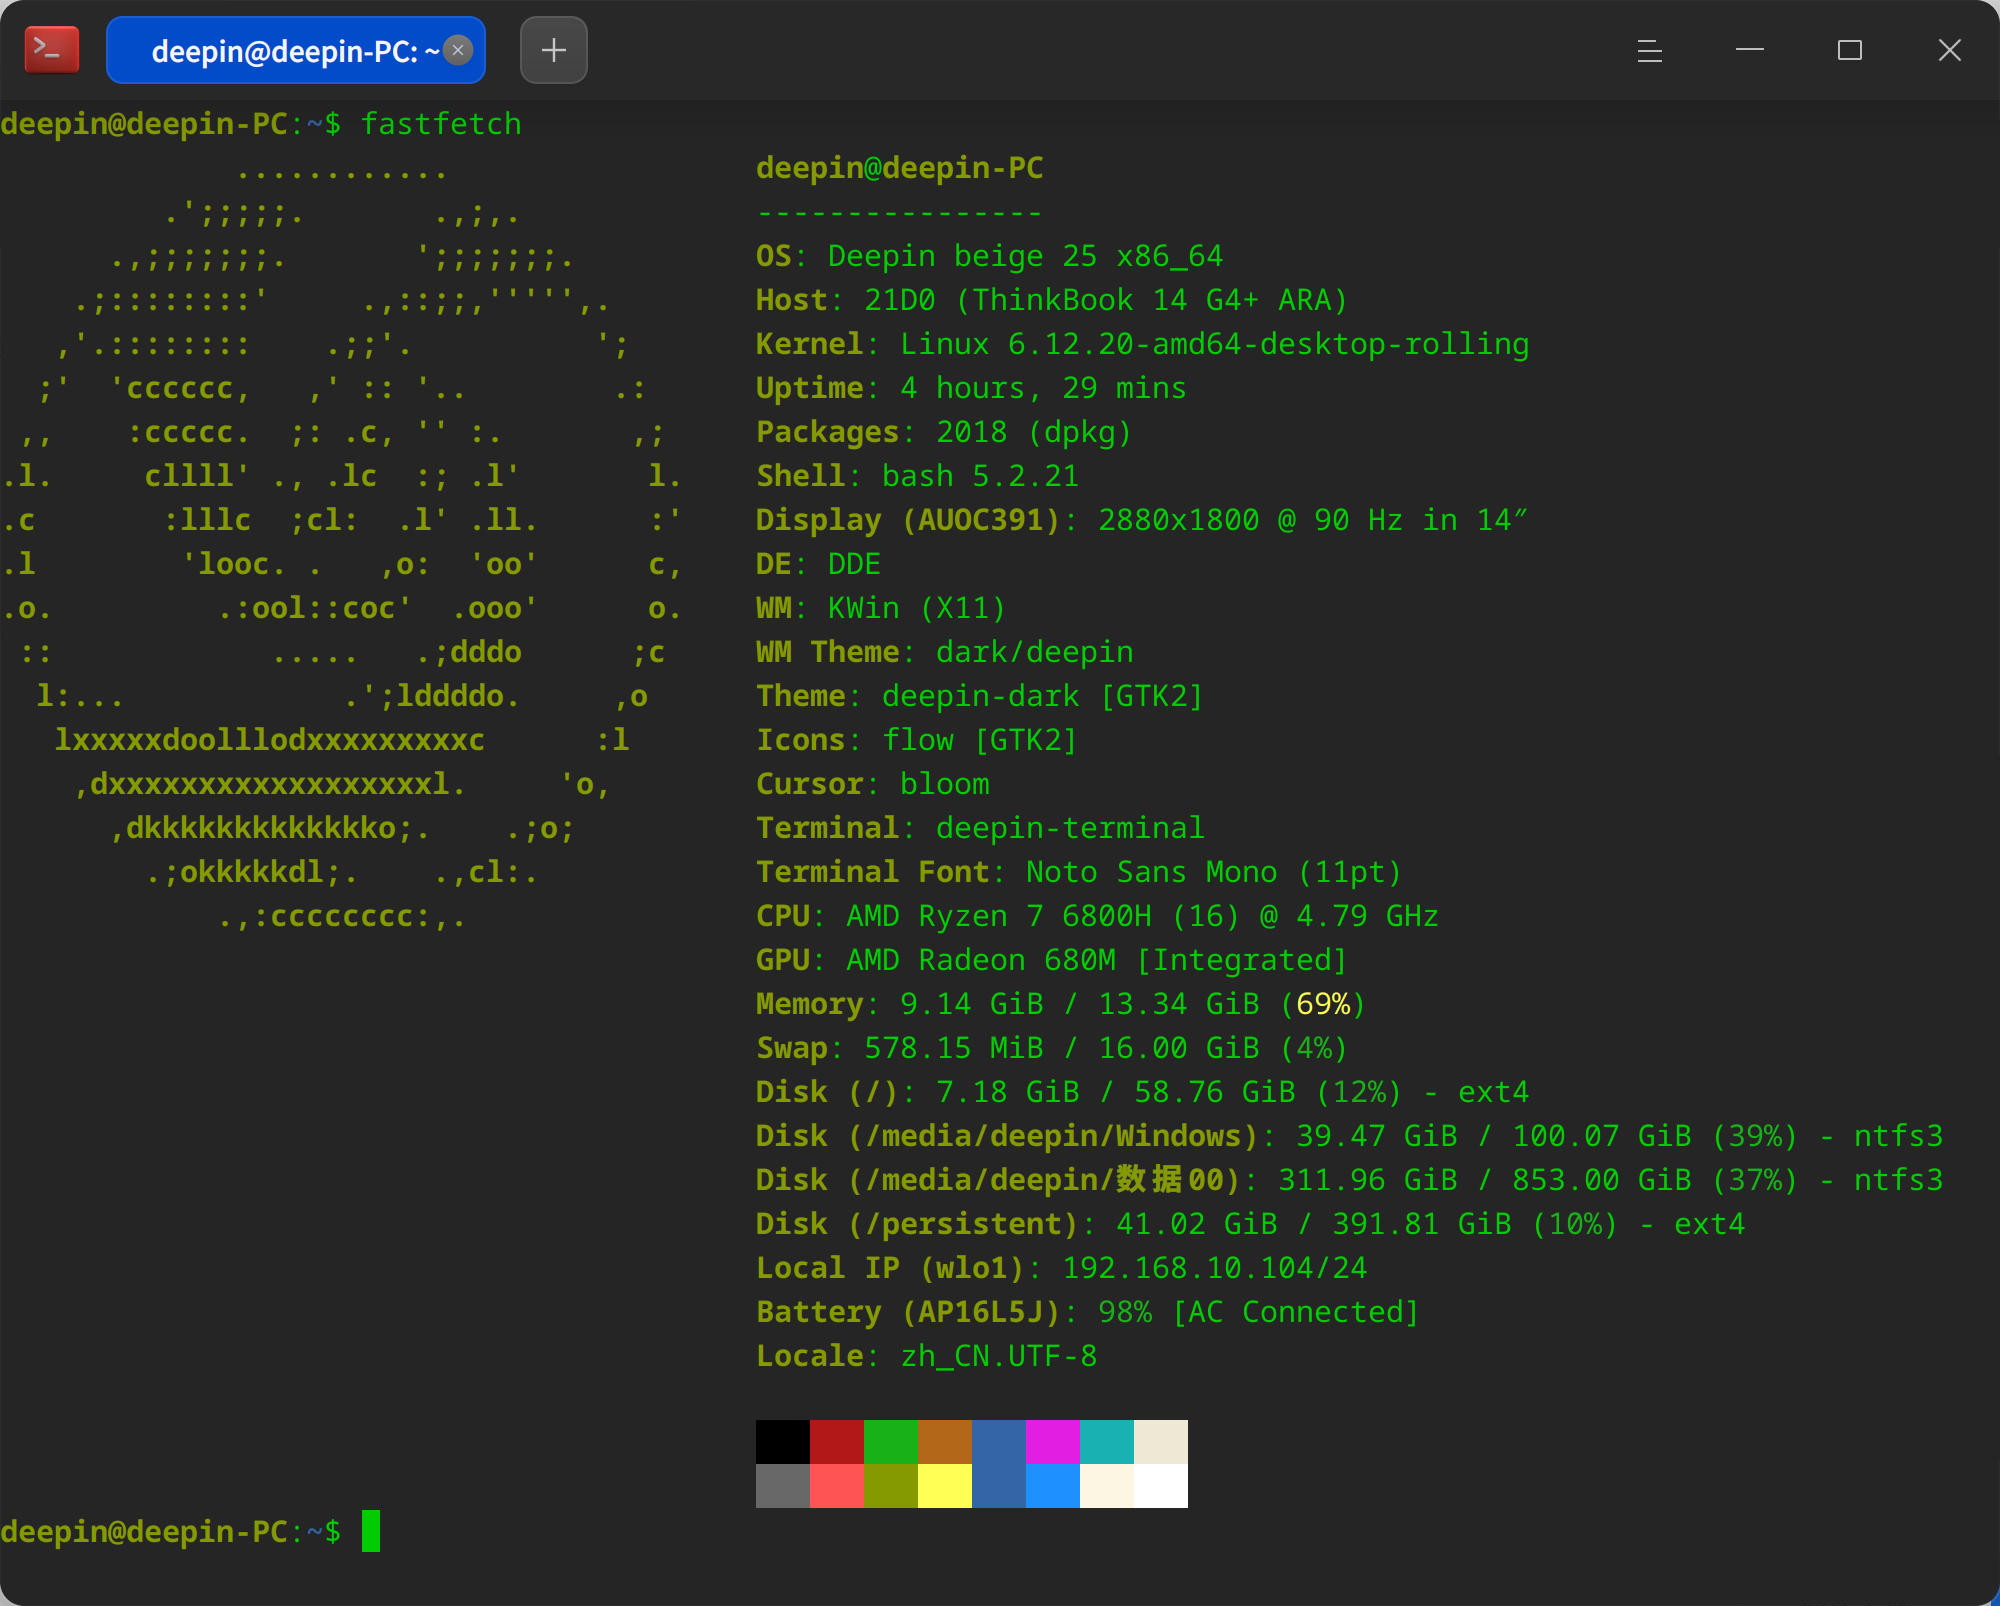Click the green color block

891,1442
